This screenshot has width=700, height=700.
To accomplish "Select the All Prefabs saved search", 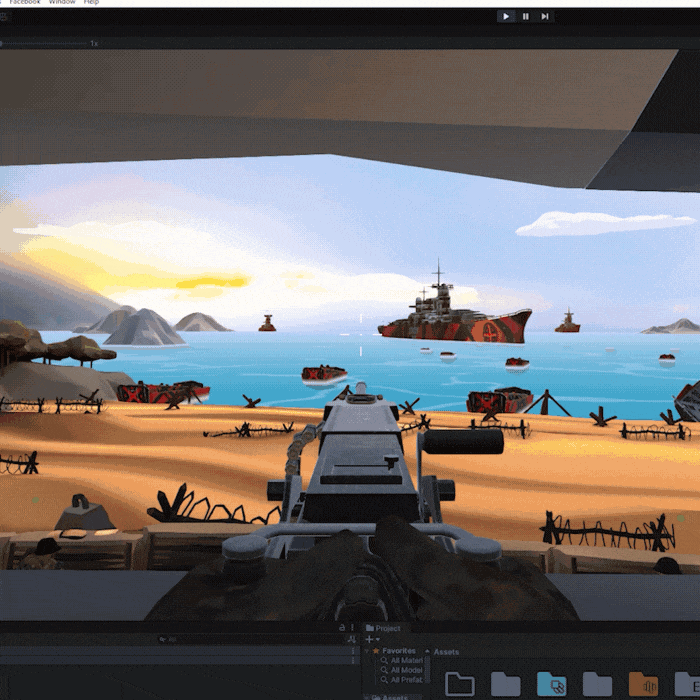I will point(401,680).
